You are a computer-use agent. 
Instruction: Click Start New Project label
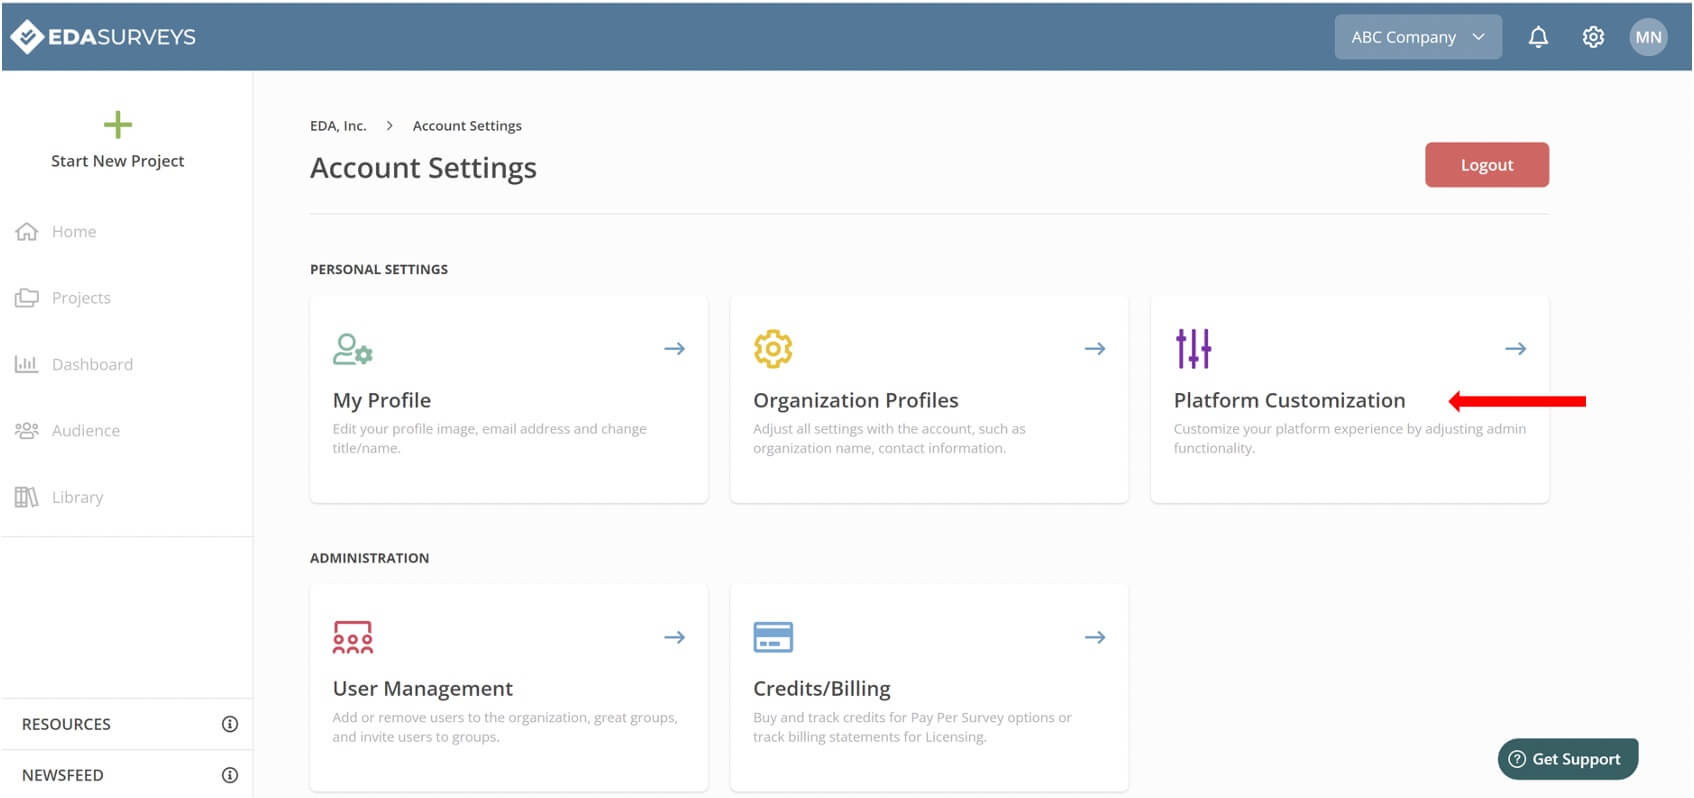click(x=118, y=161)
